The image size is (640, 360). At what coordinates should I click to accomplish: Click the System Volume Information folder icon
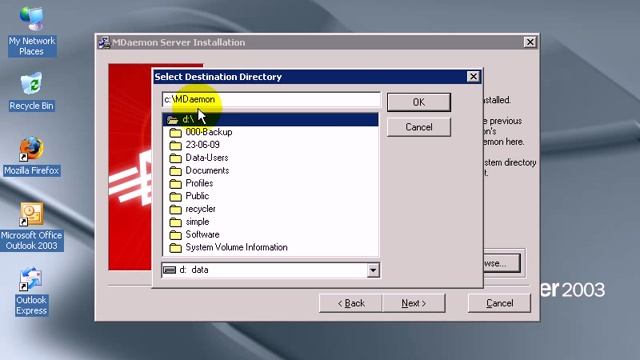176,247
